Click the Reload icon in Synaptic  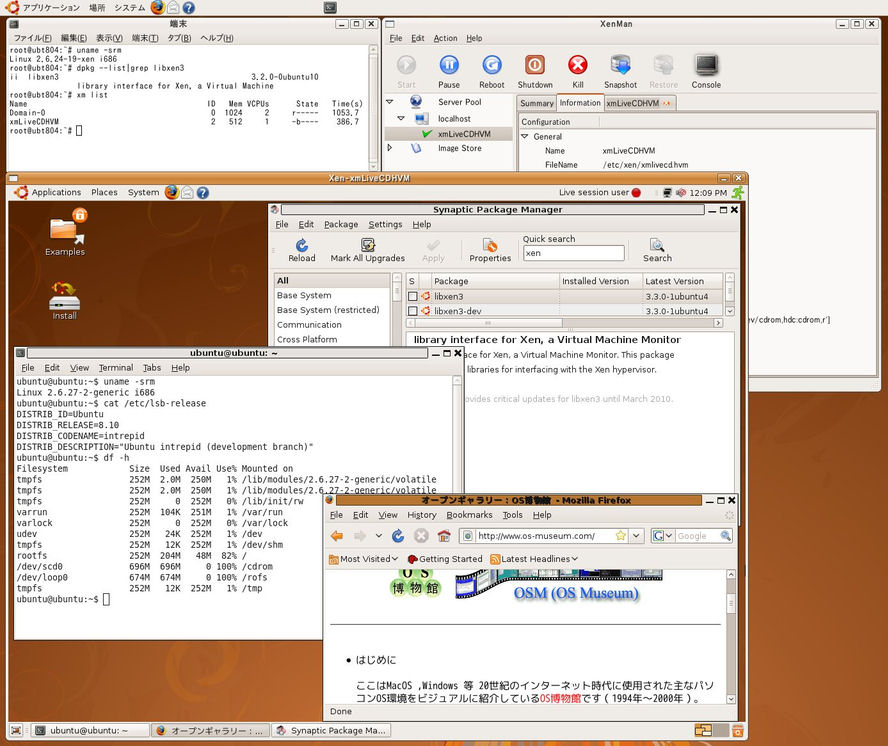[302, 245]
